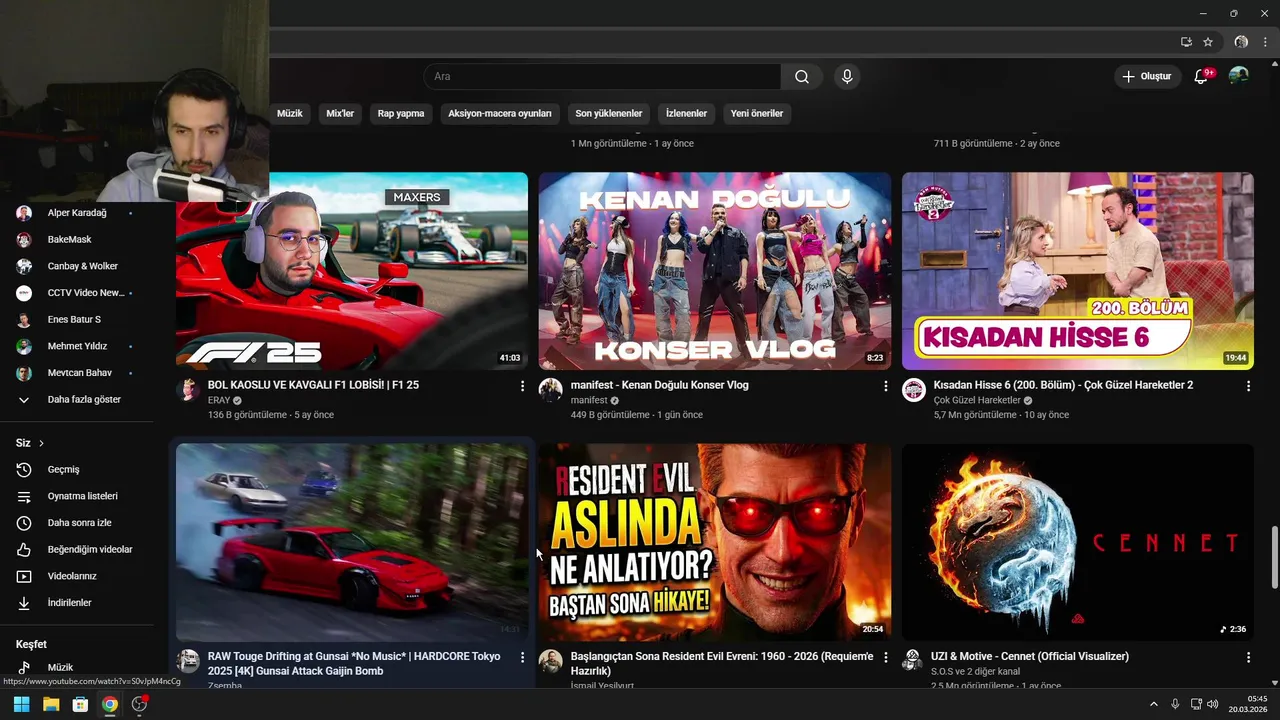Viewport: 1280px width, 720px height.
Task: Open Zsemba channel avatar
Action: 188,661
